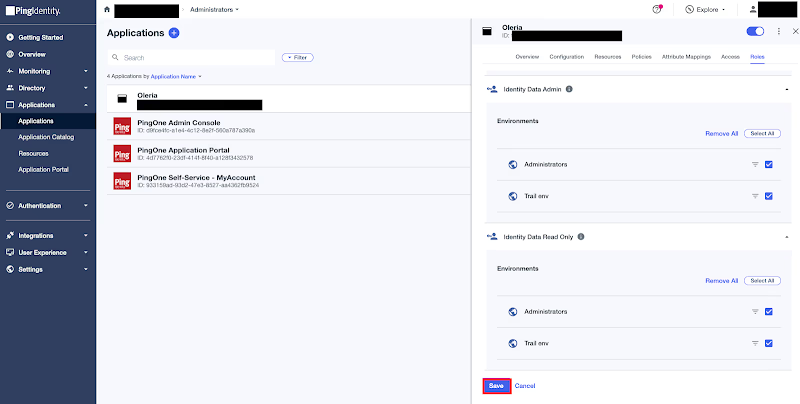Click the Identity Data Read Only role icon
This screenshot has height=404, width=800.
[492, 237]
